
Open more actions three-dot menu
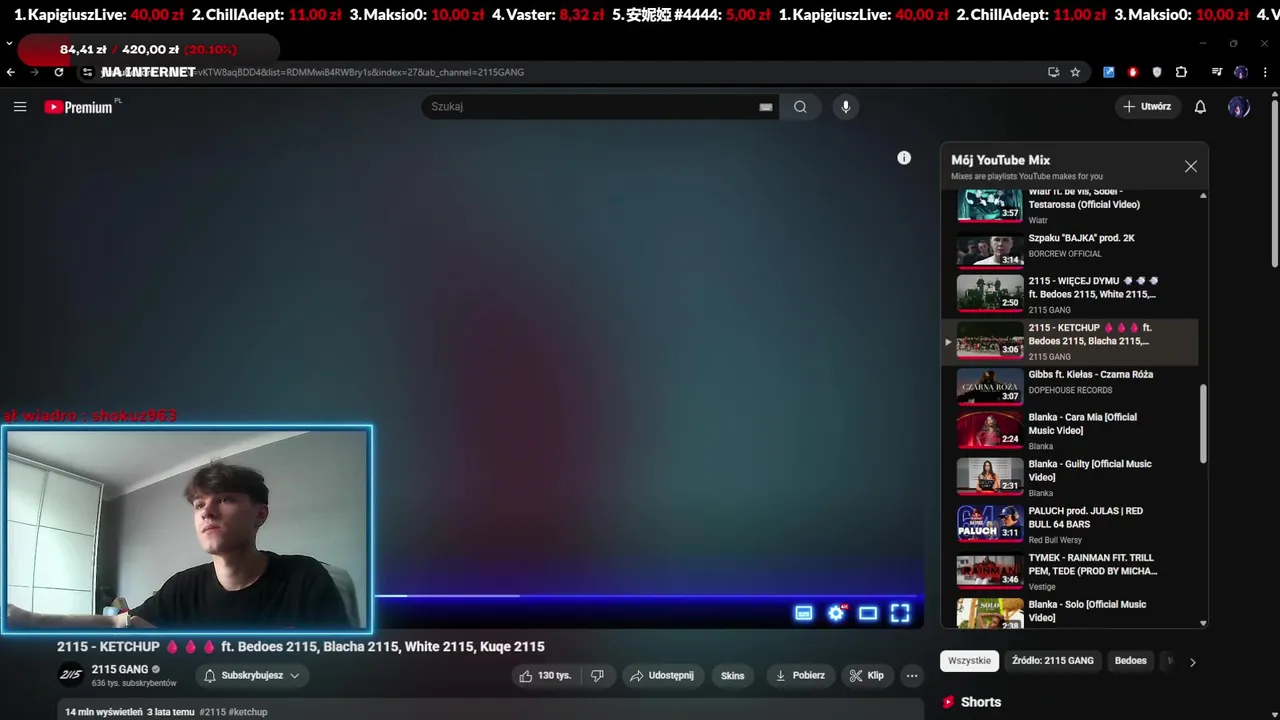(x=912, y=676)
